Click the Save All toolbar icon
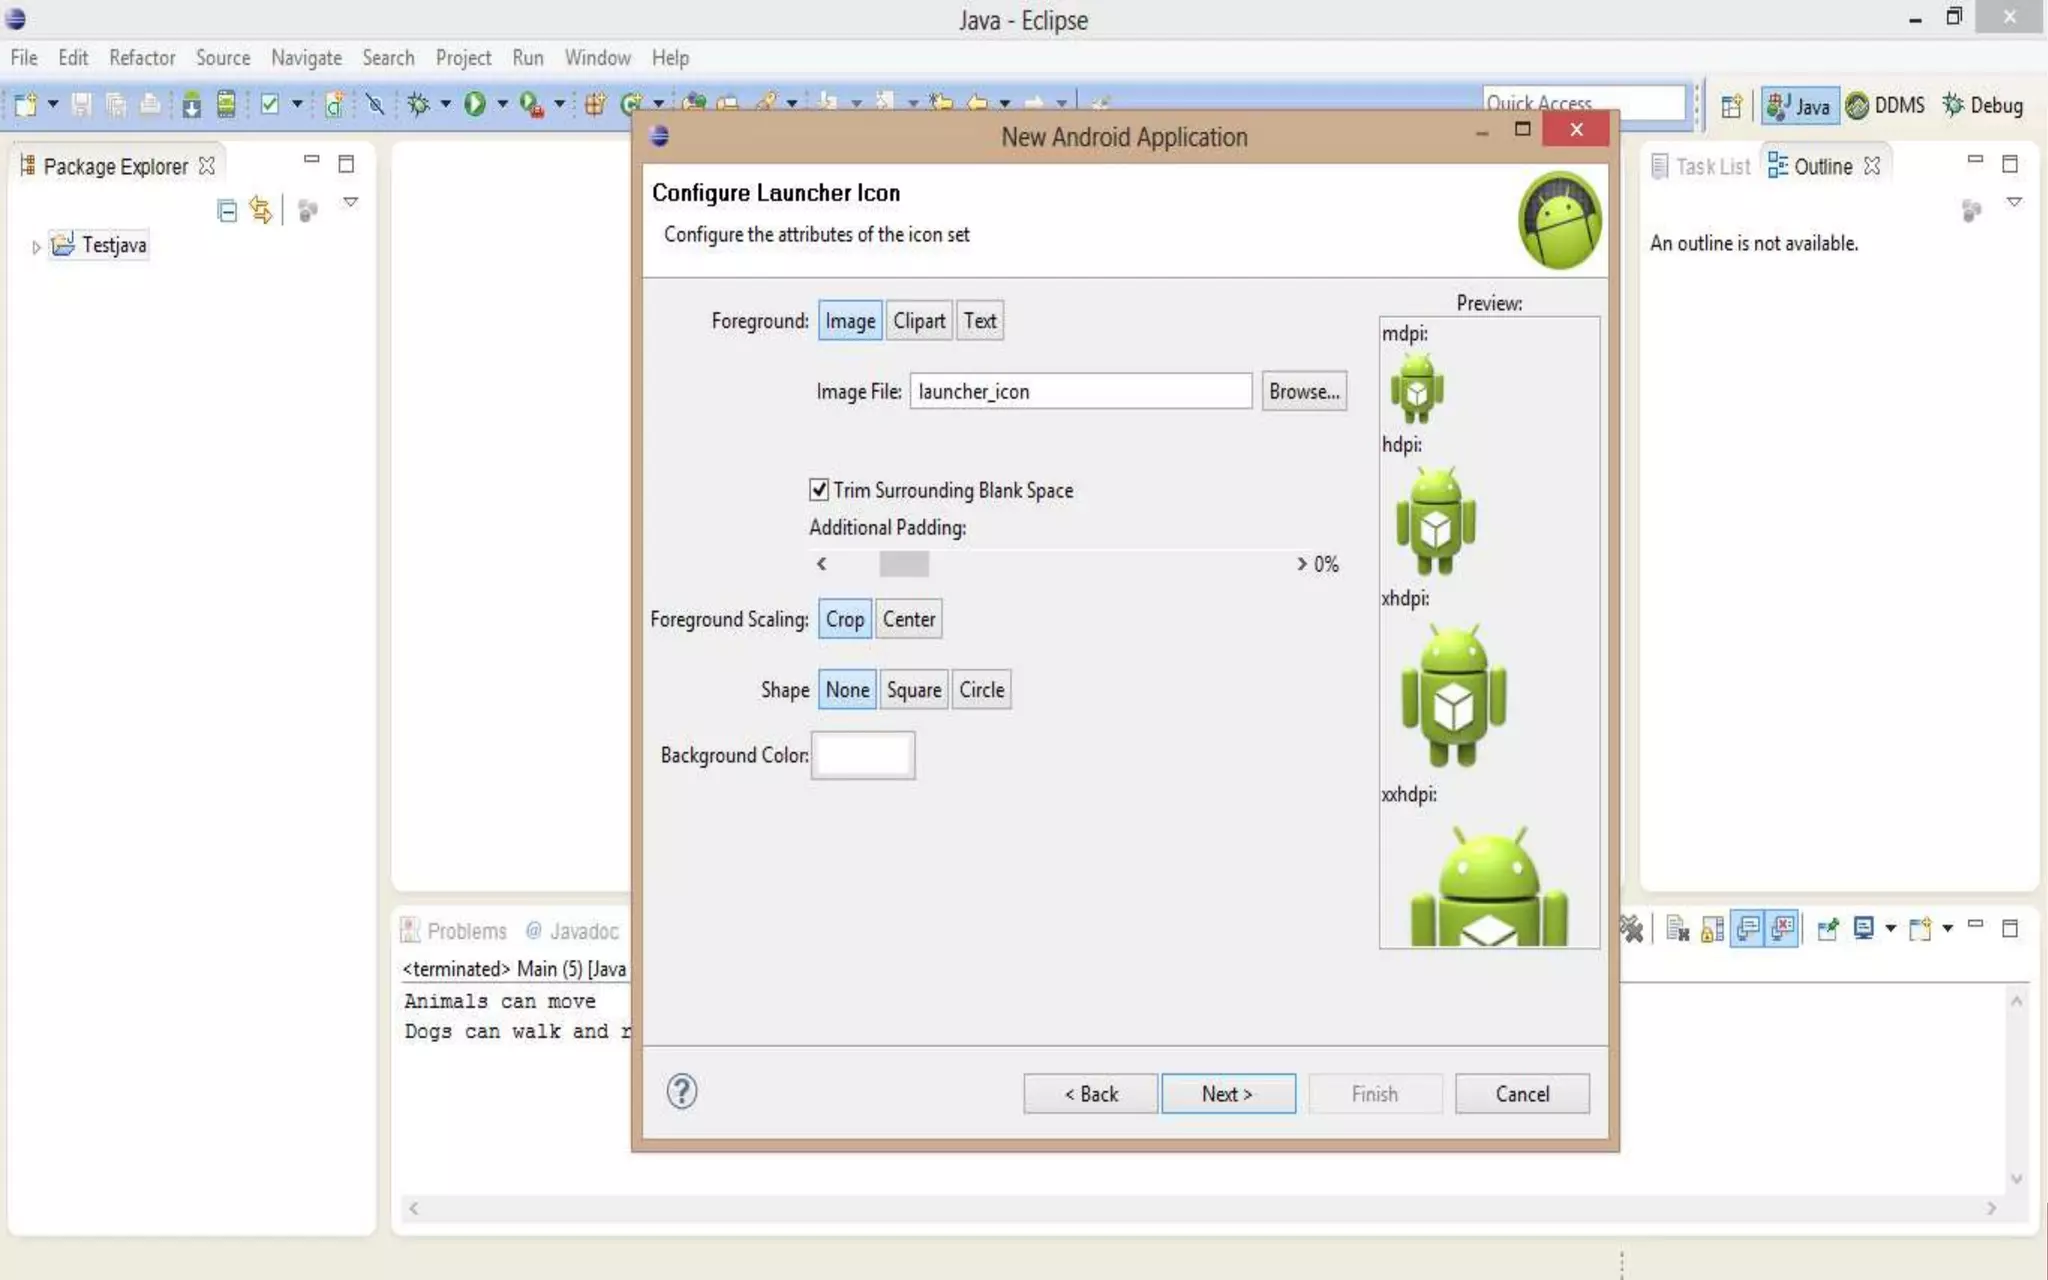 (116, 104)
